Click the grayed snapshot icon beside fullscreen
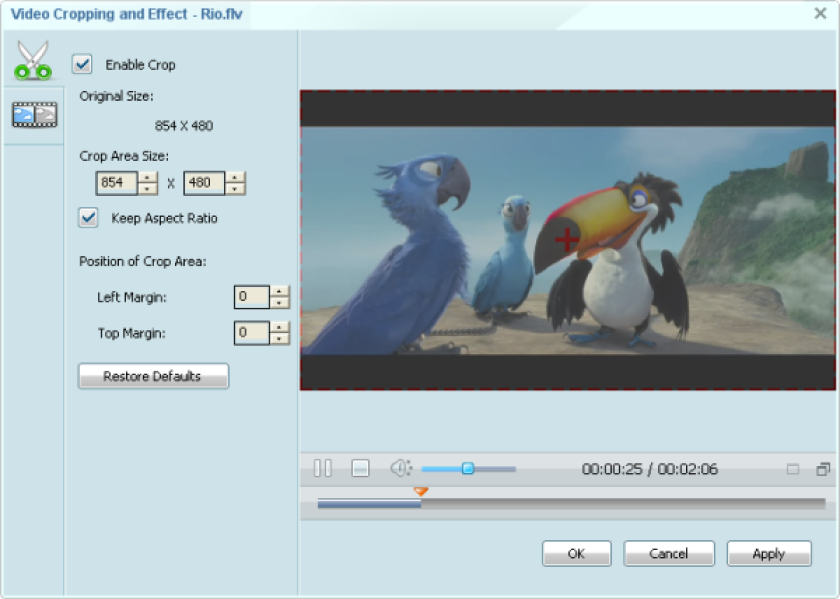The image size is (840, 599). [793, 469]
